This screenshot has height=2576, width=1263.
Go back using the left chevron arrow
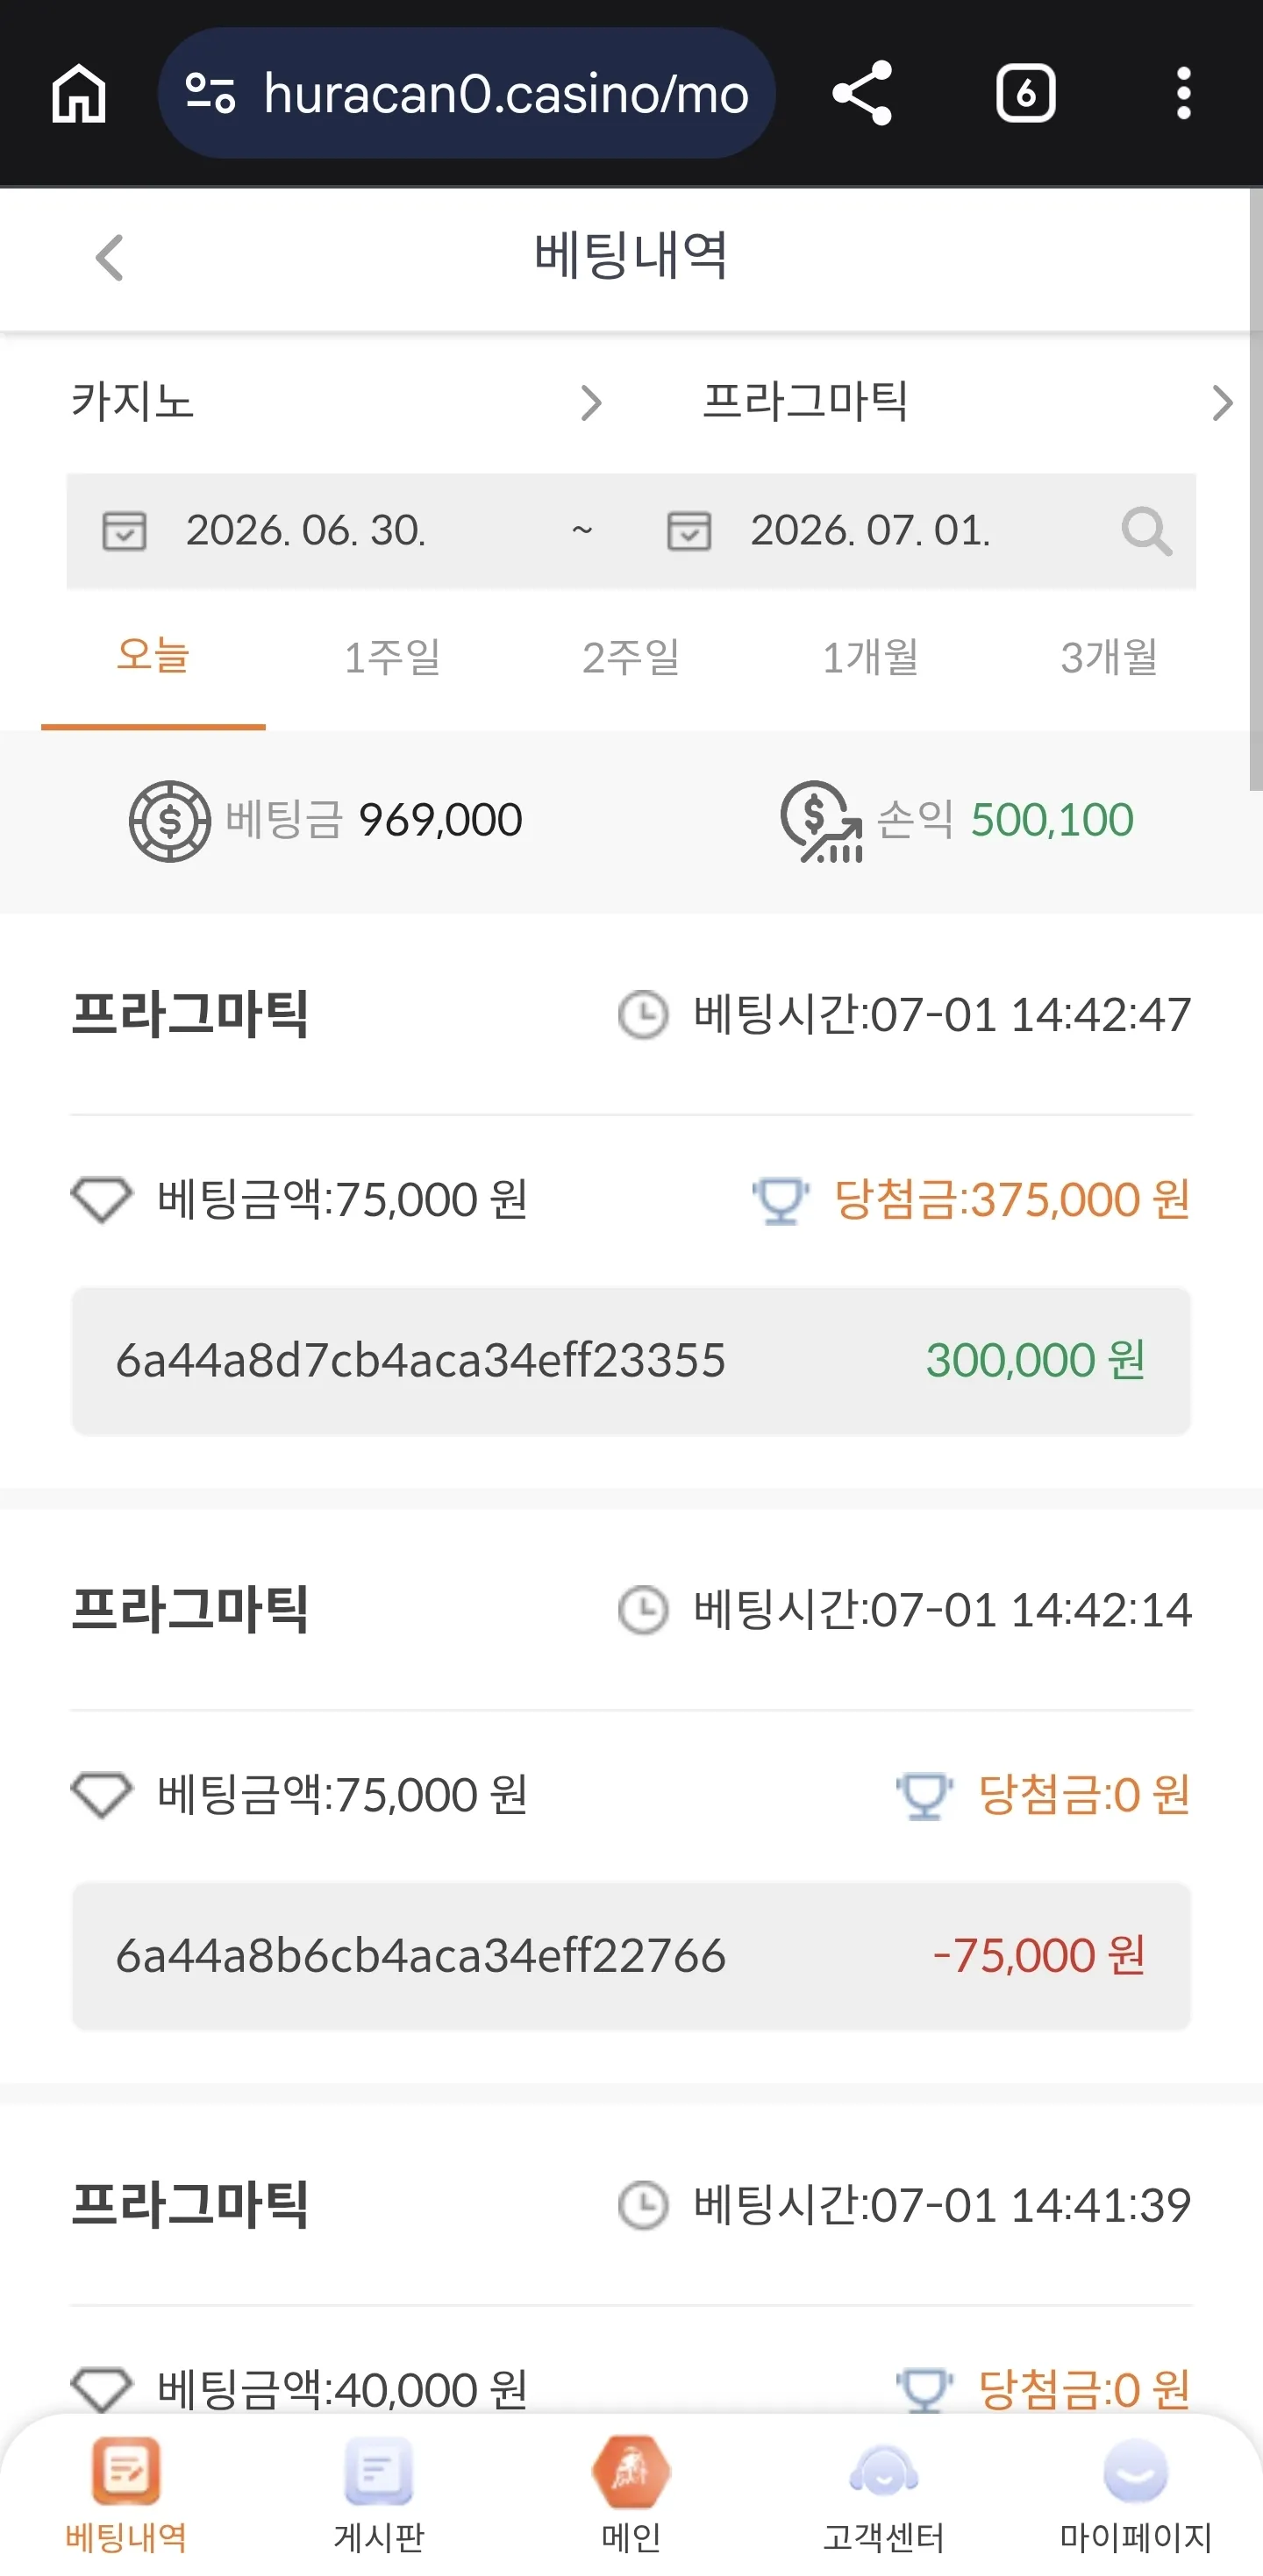coord(109,258)
